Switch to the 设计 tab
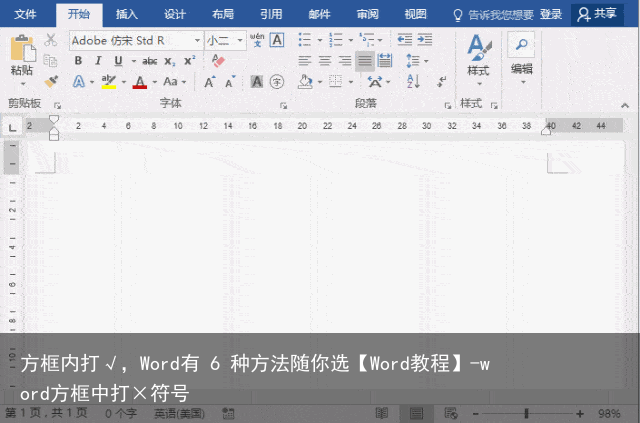This screenshot has width=640, height=423. click(175, 14)
